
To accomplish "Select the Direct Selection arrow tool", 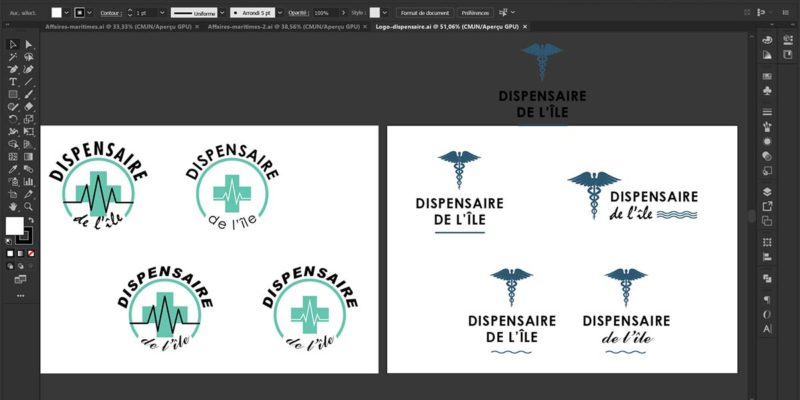I will click(x=29, y=44).
